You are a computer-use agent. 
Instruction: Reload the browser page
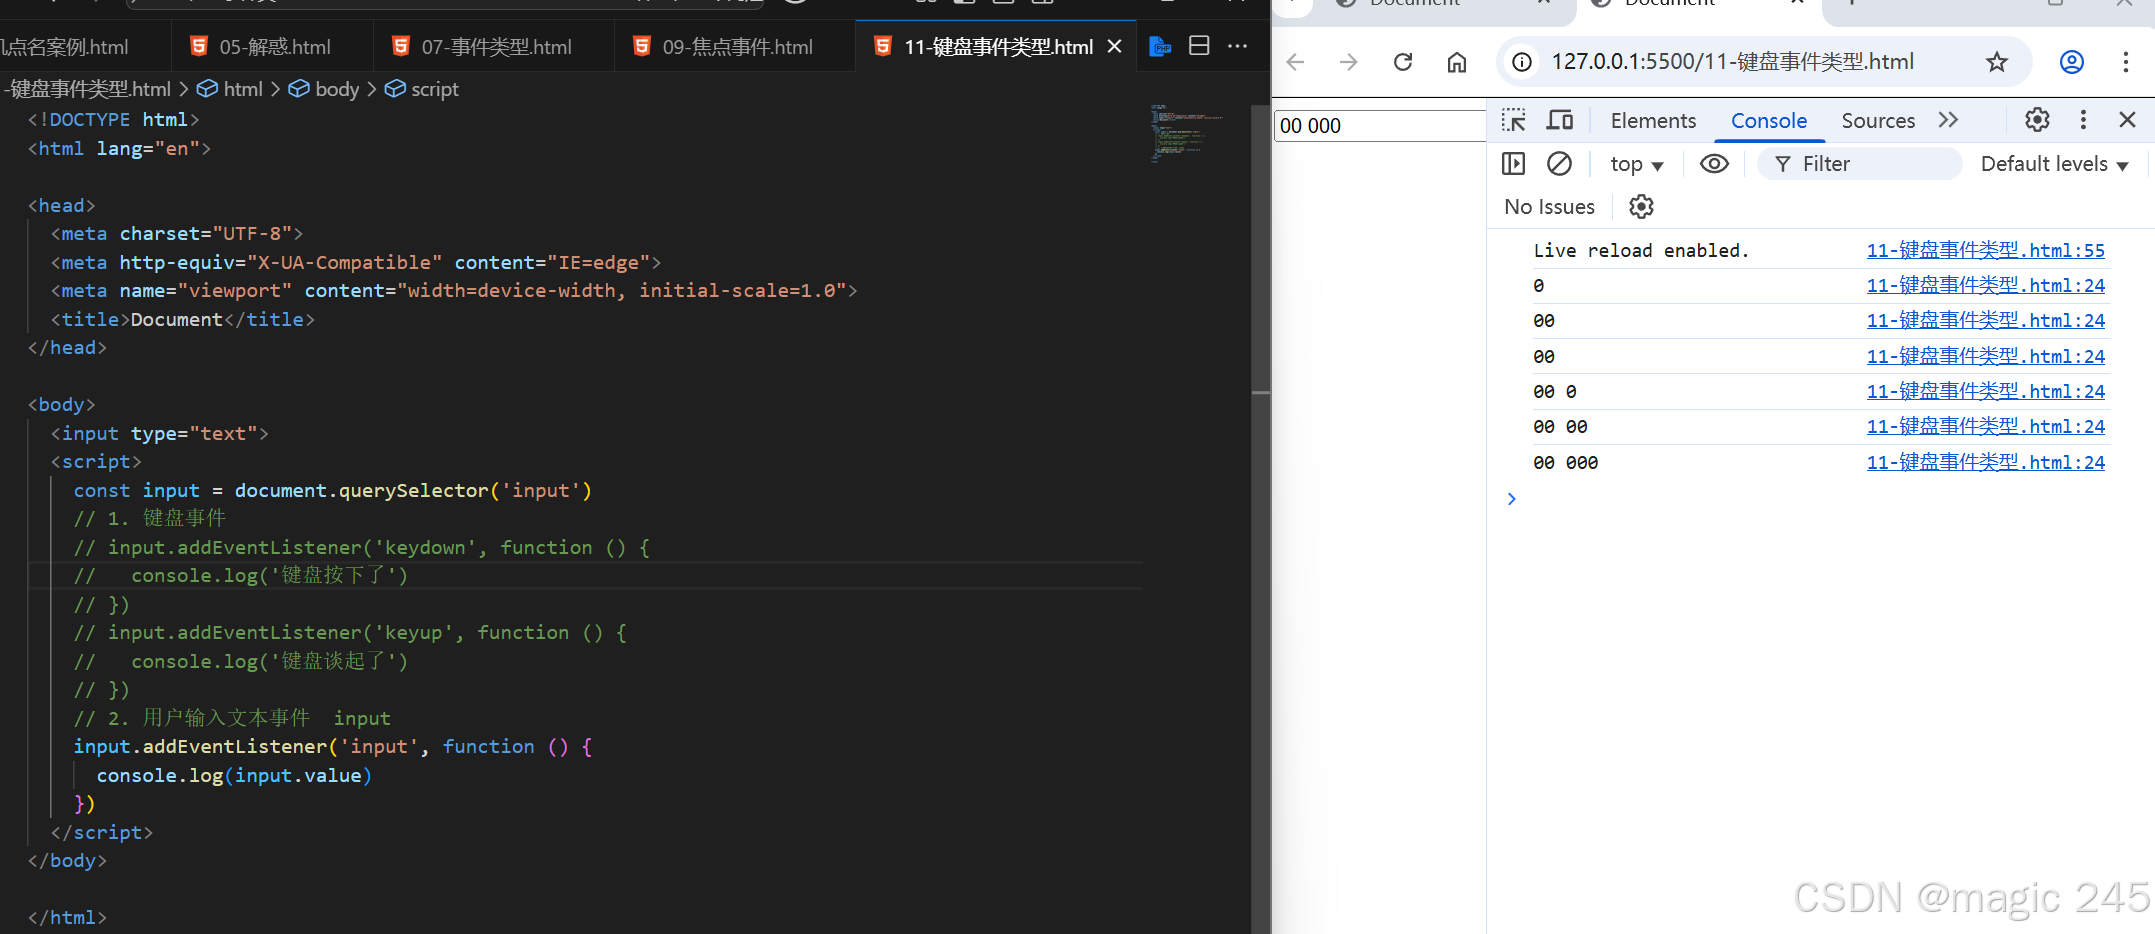(1403, 62)
